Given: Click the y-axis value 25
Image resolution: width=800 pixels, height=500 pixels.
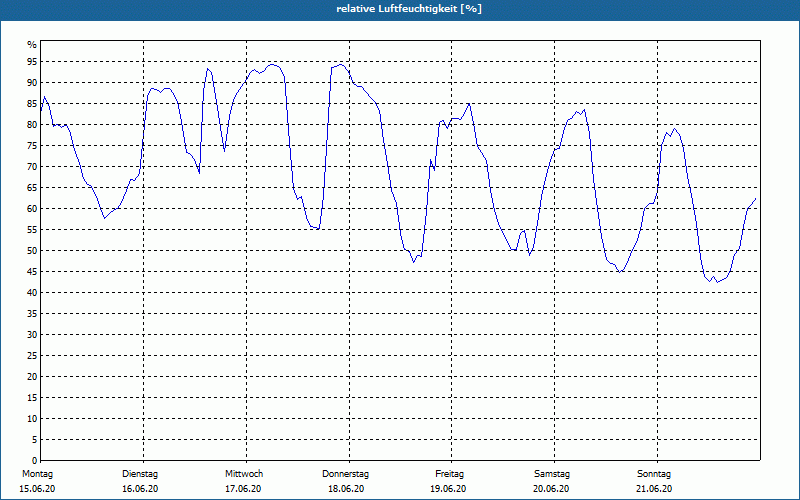Looking at the screenshot, I should [32, 356].
